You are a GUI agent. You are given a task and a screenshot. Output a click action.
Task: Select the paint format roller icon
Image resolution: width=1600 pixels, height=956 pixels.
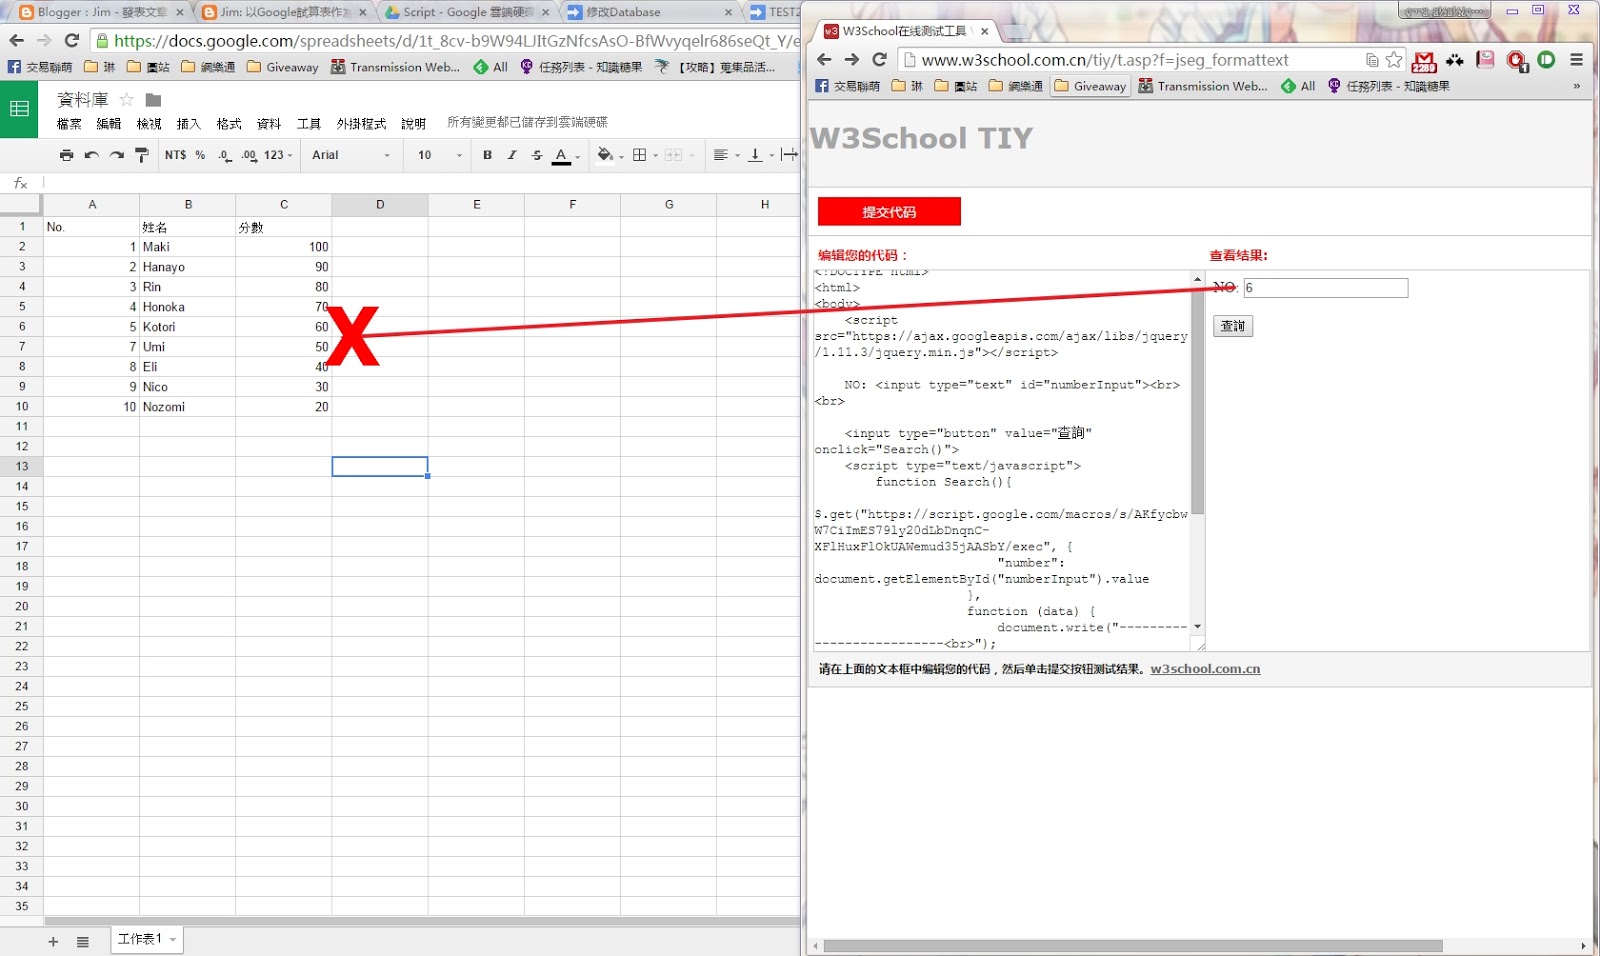coord(142,155)
